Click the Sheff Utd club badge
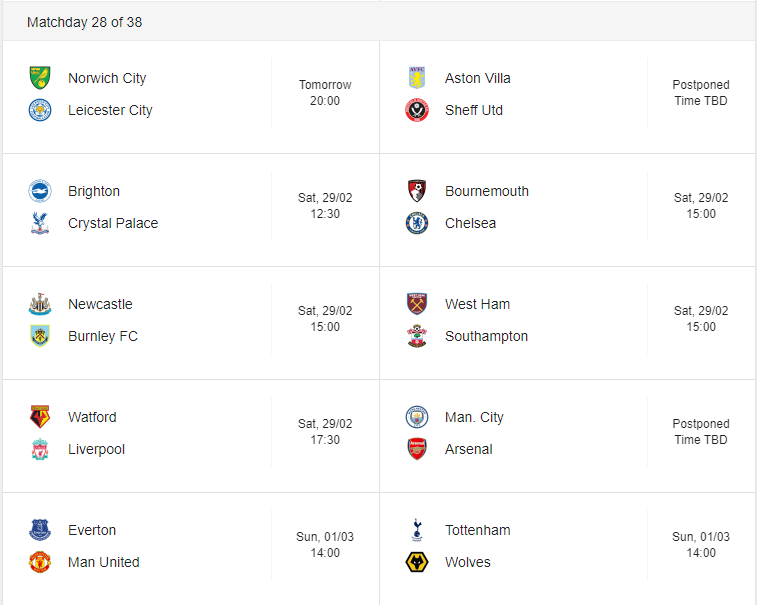 [x=417, y=110]
